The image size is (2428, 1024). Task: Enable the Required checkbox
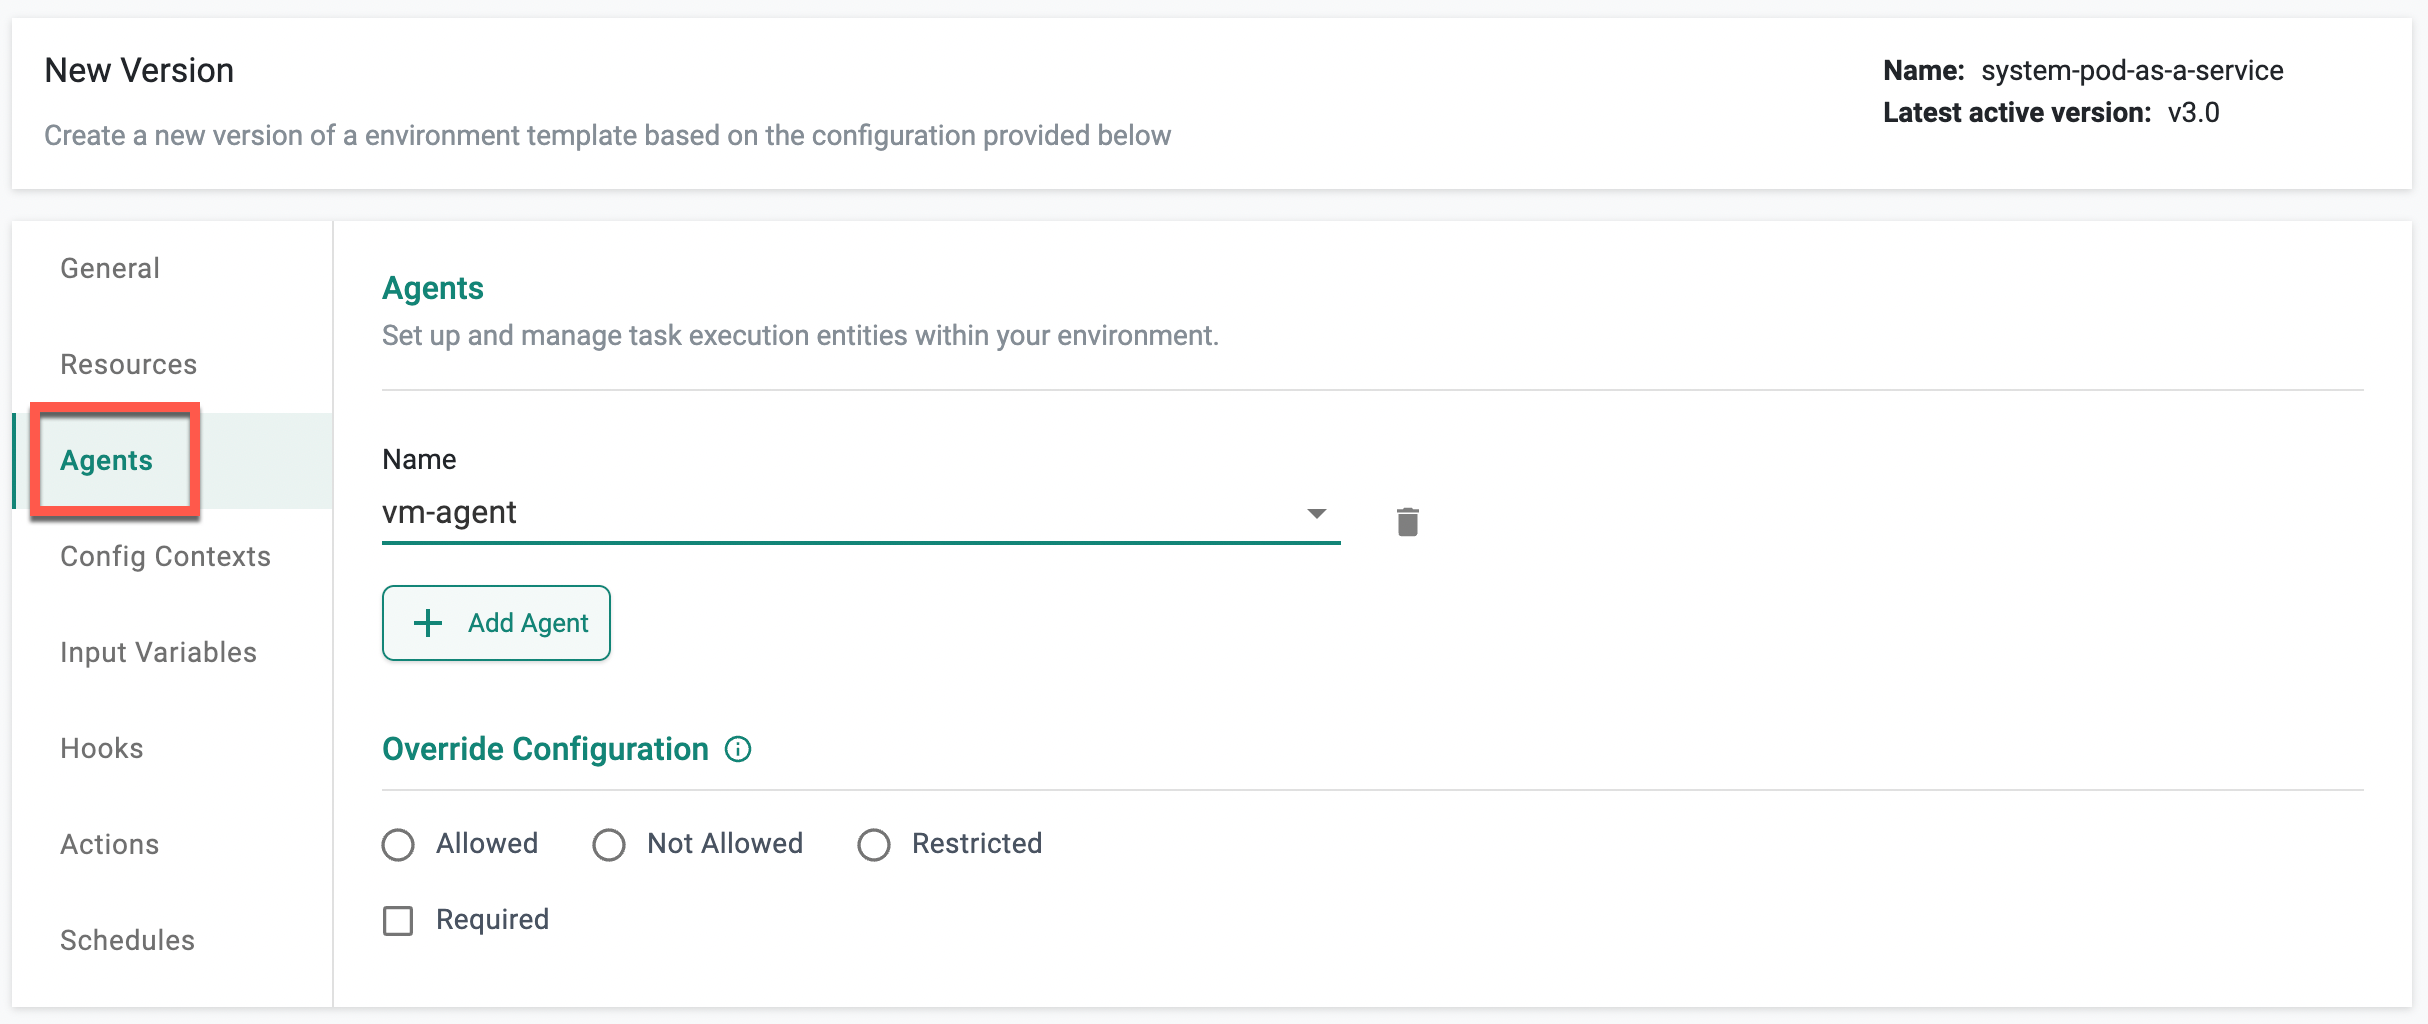pyautogui.click(x=398, y=920)
